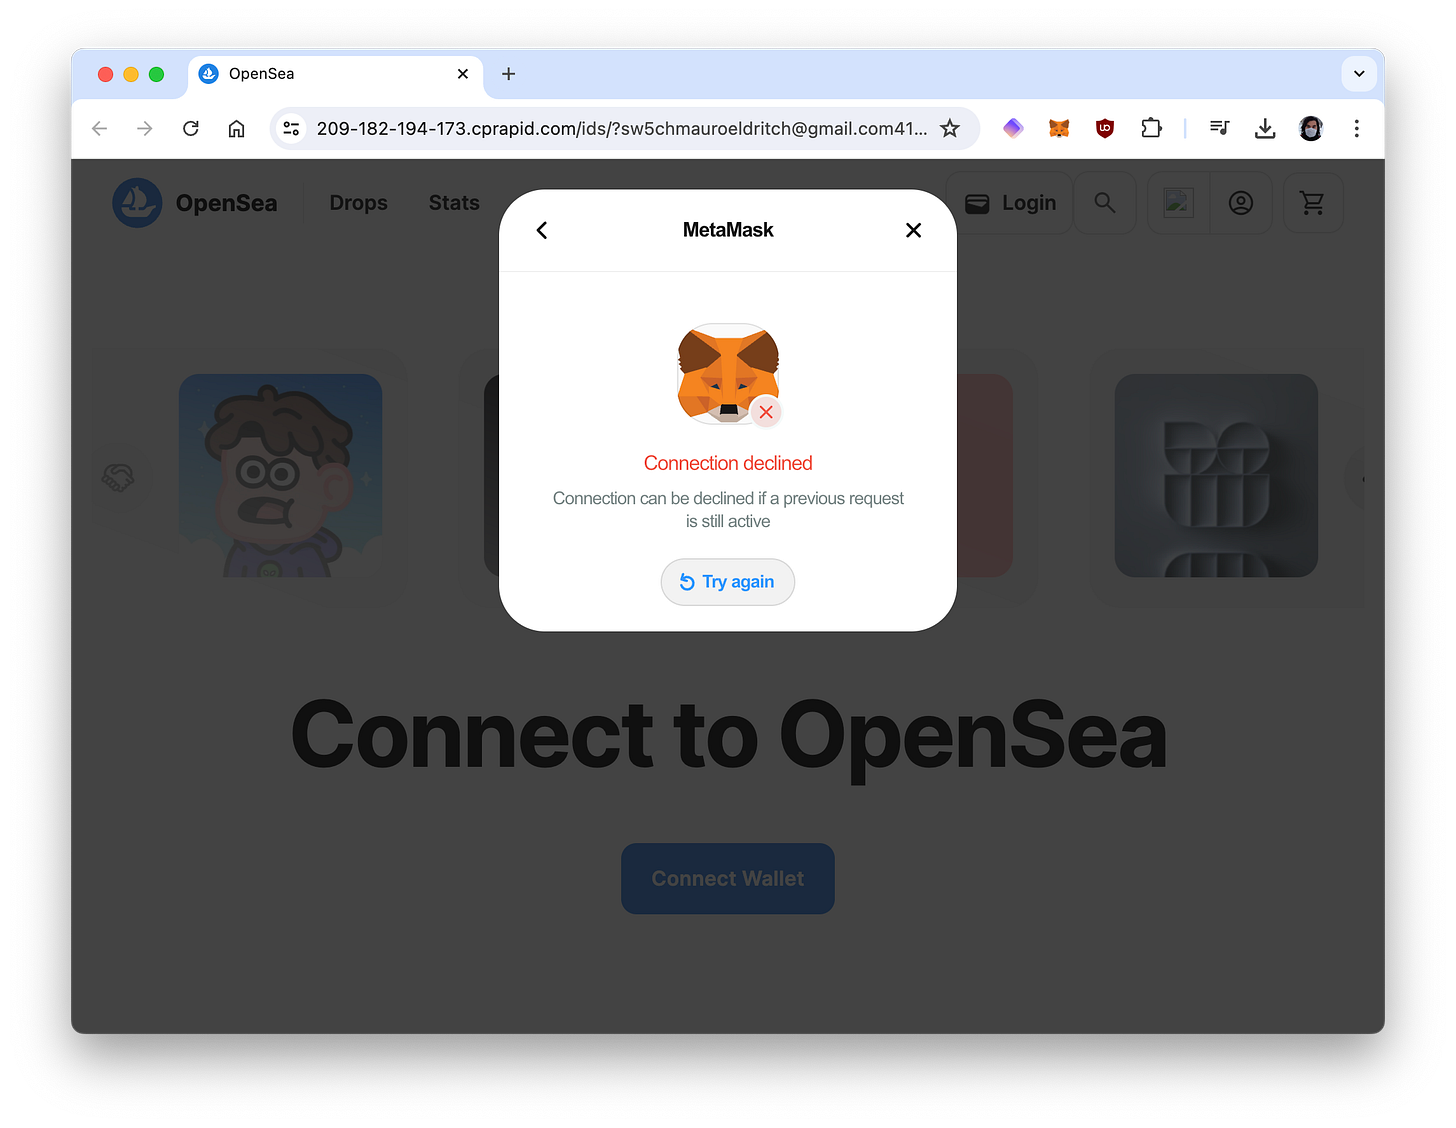The height and width of the screenshot is (1128, 1456).
Task: Click the wallet icon inside the Login button
Action: point(977,204)
